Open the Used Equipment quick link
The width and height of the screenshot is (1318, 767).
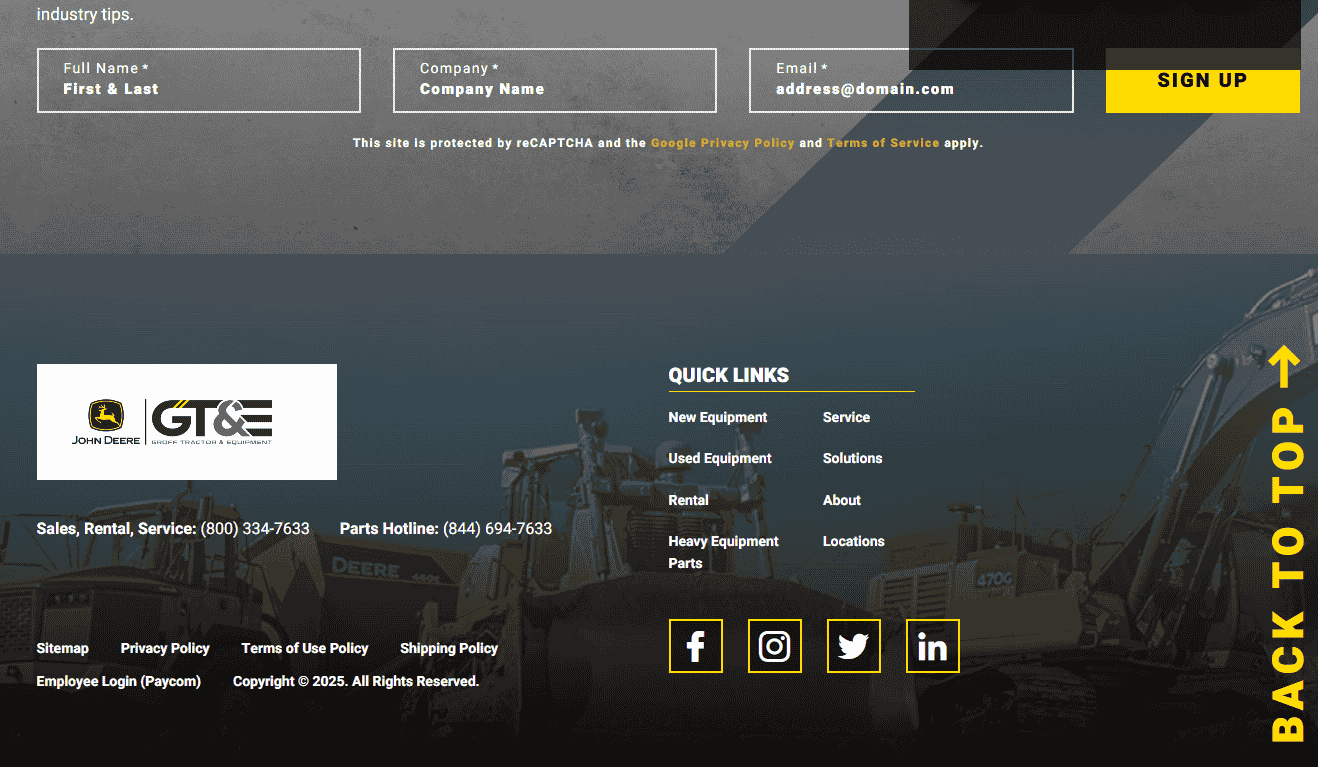tap(719, 458)
